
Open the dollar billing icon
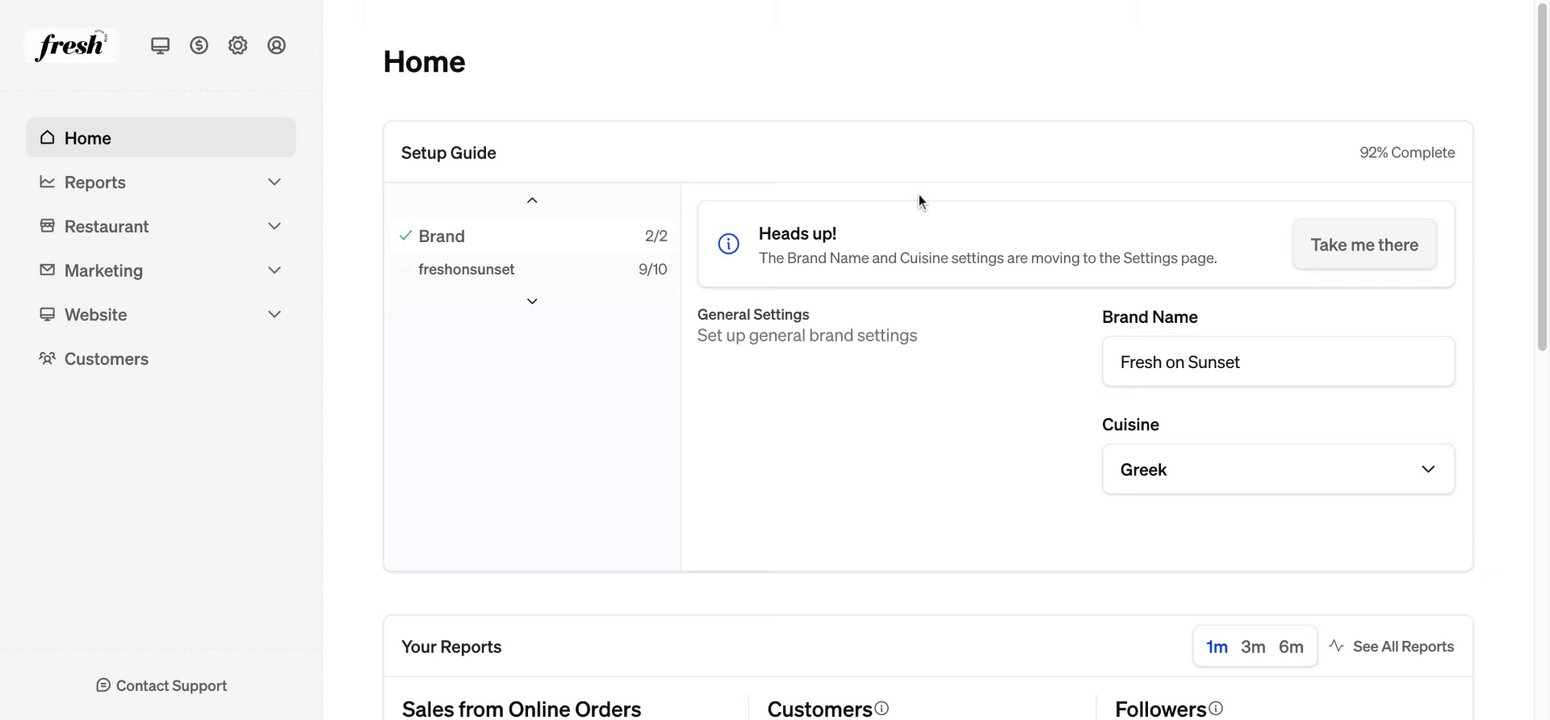(199, 45)
